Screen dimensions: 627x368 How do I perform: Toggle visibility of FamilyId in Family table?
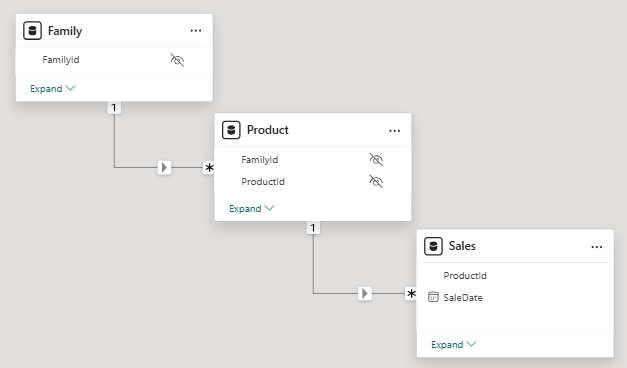tap(177, 60)
